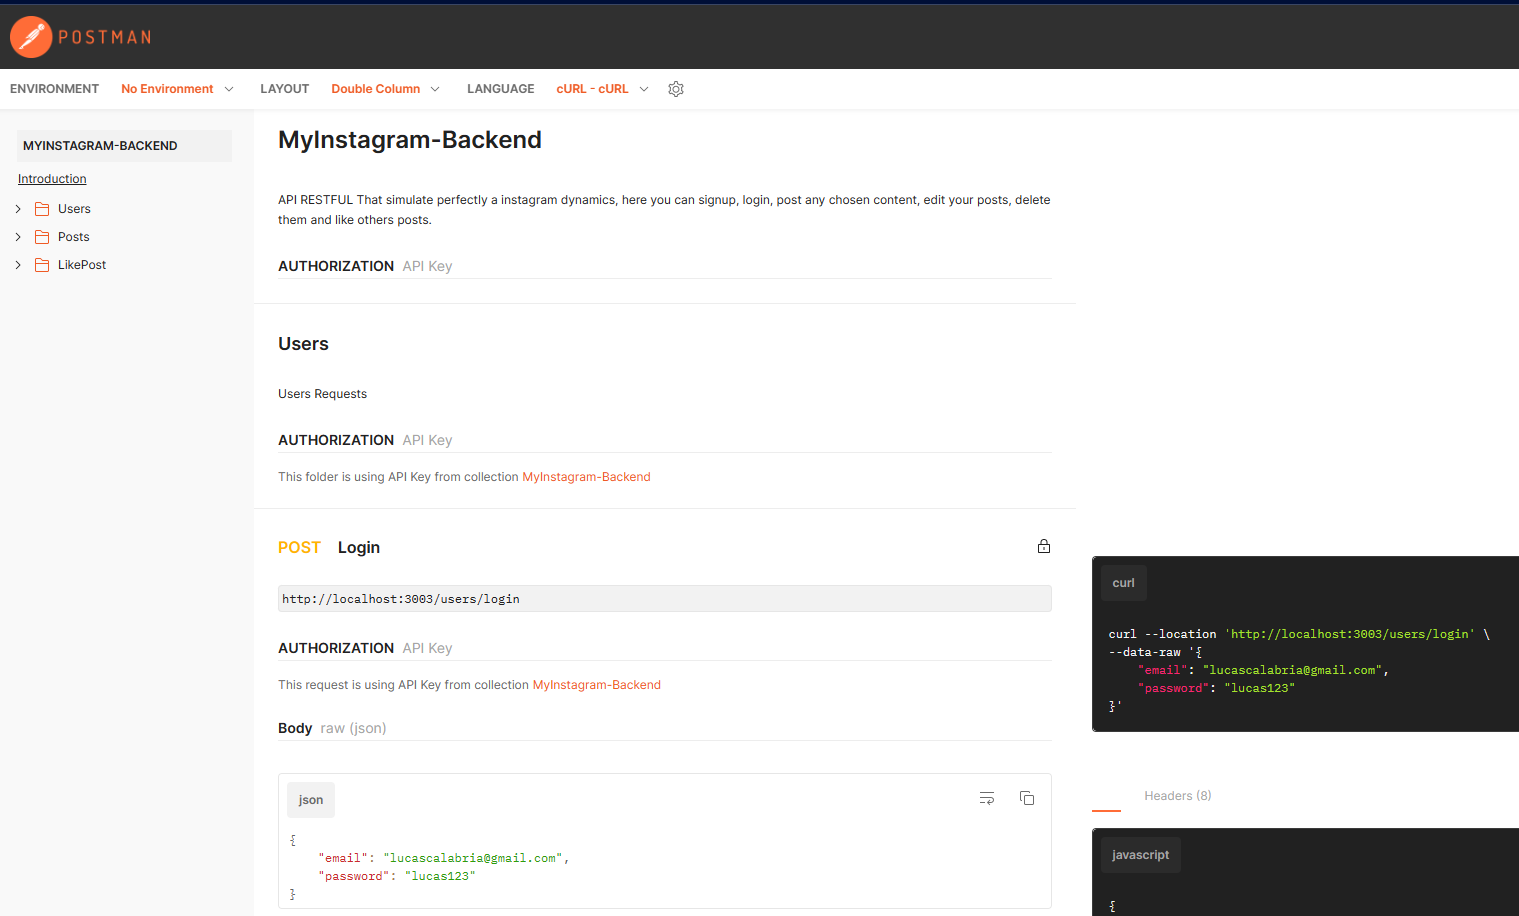Image resolution: width=1519 pixels, height=916 pixels.
Task: Click the curl label in code panel
Action: [1124, 583]
